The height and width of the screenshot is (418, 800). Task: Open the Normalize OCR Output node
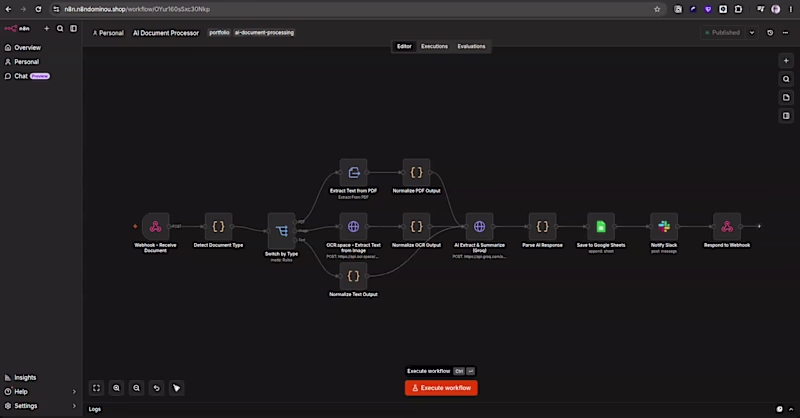[416, 227]
